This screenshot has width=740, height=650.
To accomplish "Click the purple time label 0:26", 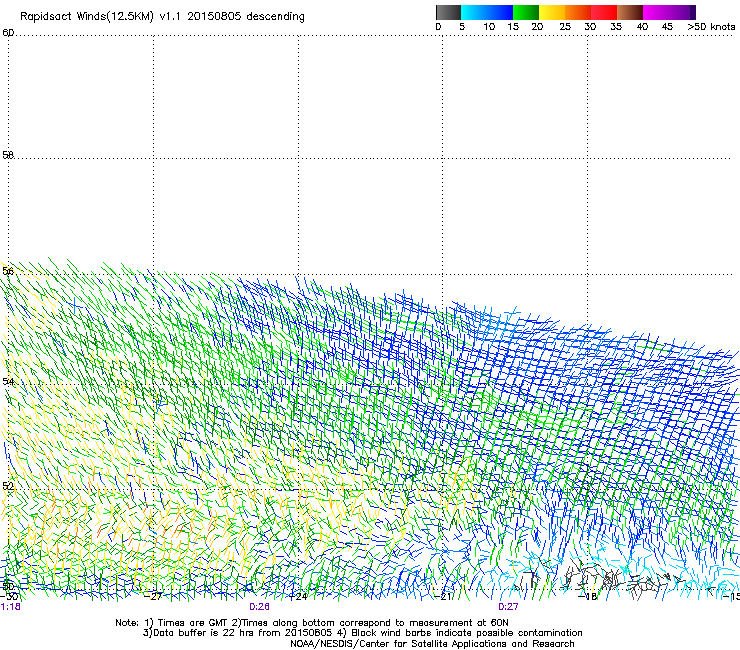I will [260, 607].
